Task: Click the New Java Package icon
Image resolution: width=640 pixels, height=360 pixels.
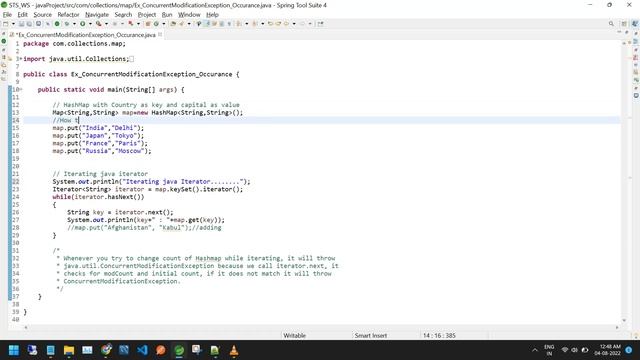Action: (x=148, y=24)
